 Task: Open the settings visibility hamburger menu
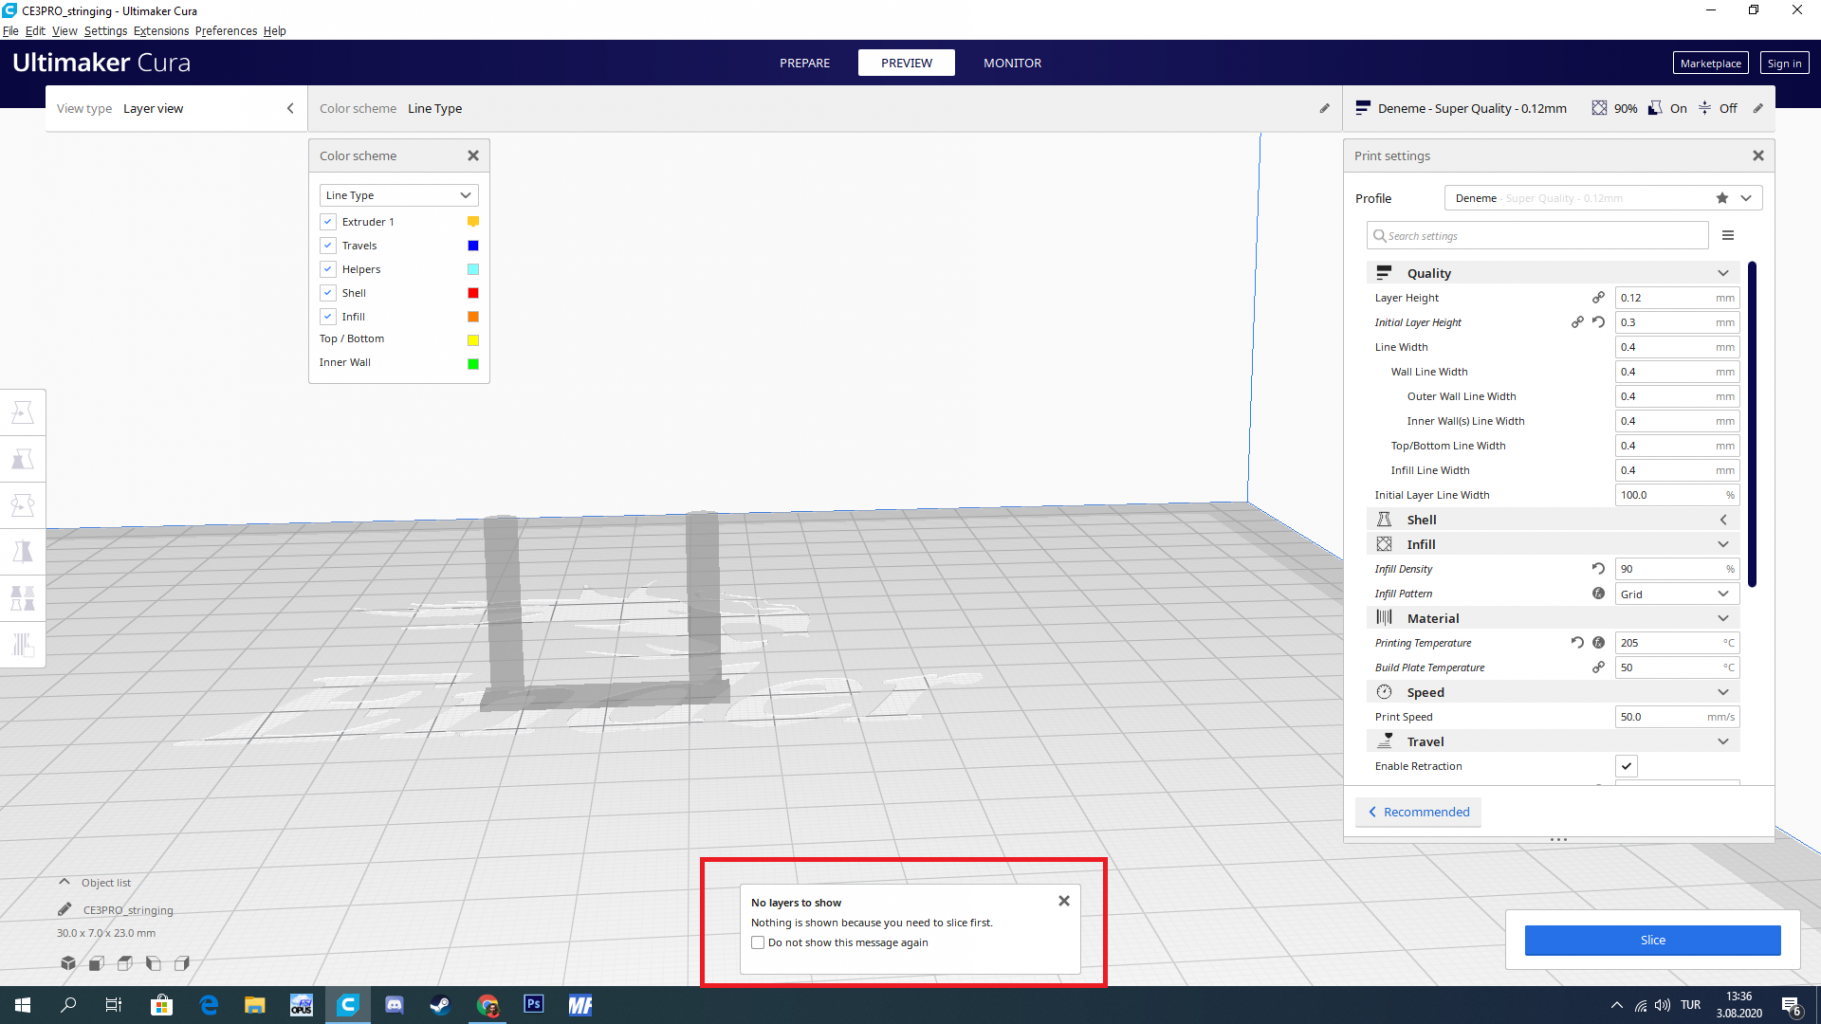click(1728, 236)
